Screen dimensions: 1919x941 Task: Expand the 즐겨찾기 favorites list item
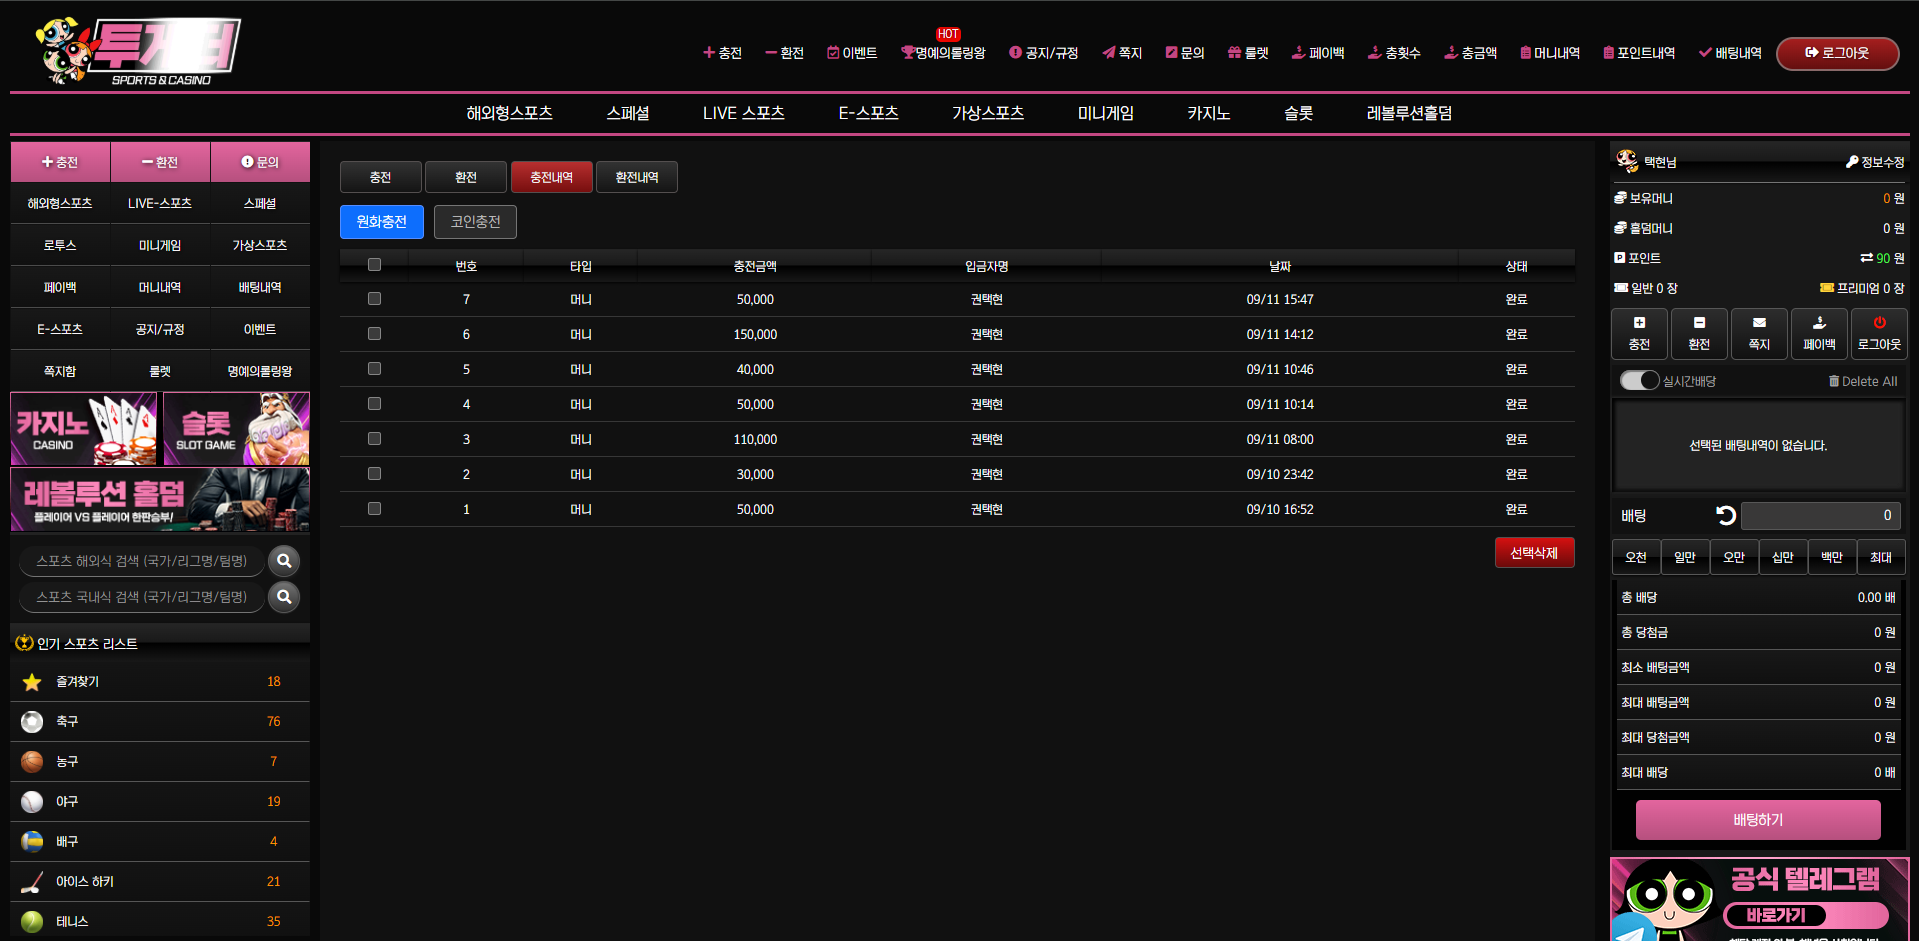[x=160, y=681]
